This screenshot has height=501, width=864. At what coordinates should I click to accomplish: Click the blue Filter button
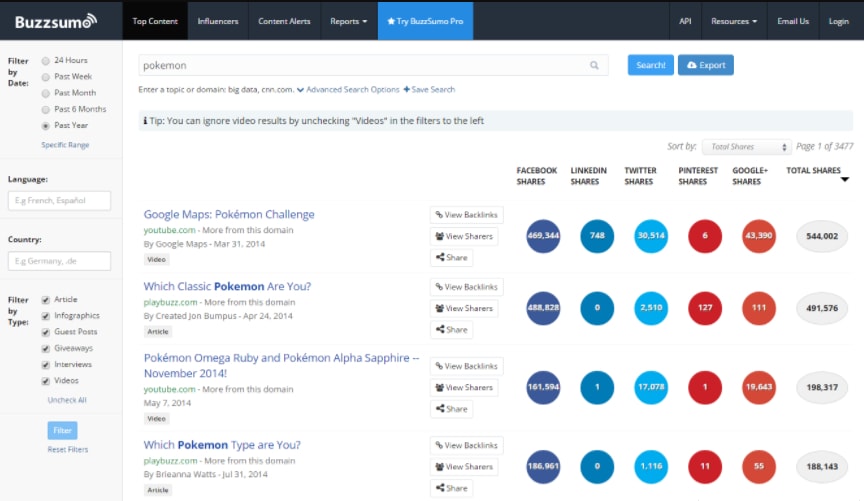(62, 430)
